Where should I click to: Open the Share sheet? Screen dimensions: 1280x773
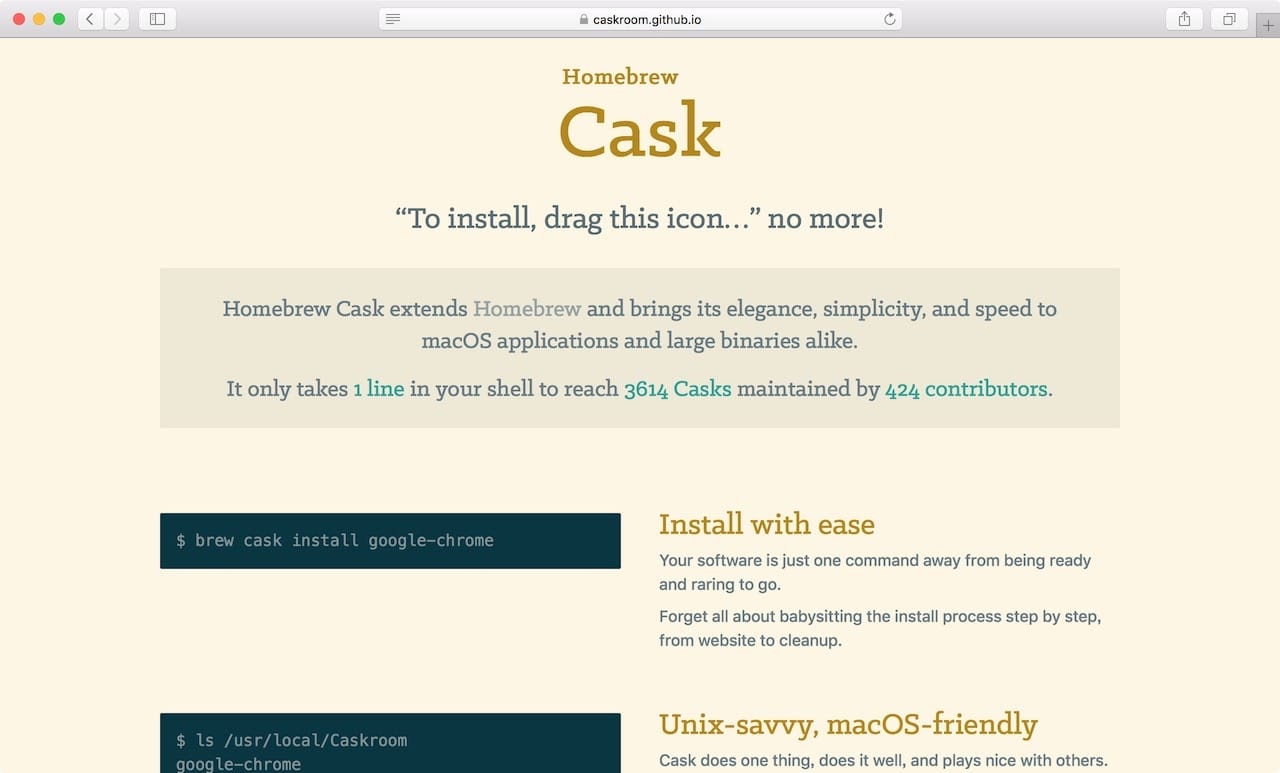(1183, 18)
